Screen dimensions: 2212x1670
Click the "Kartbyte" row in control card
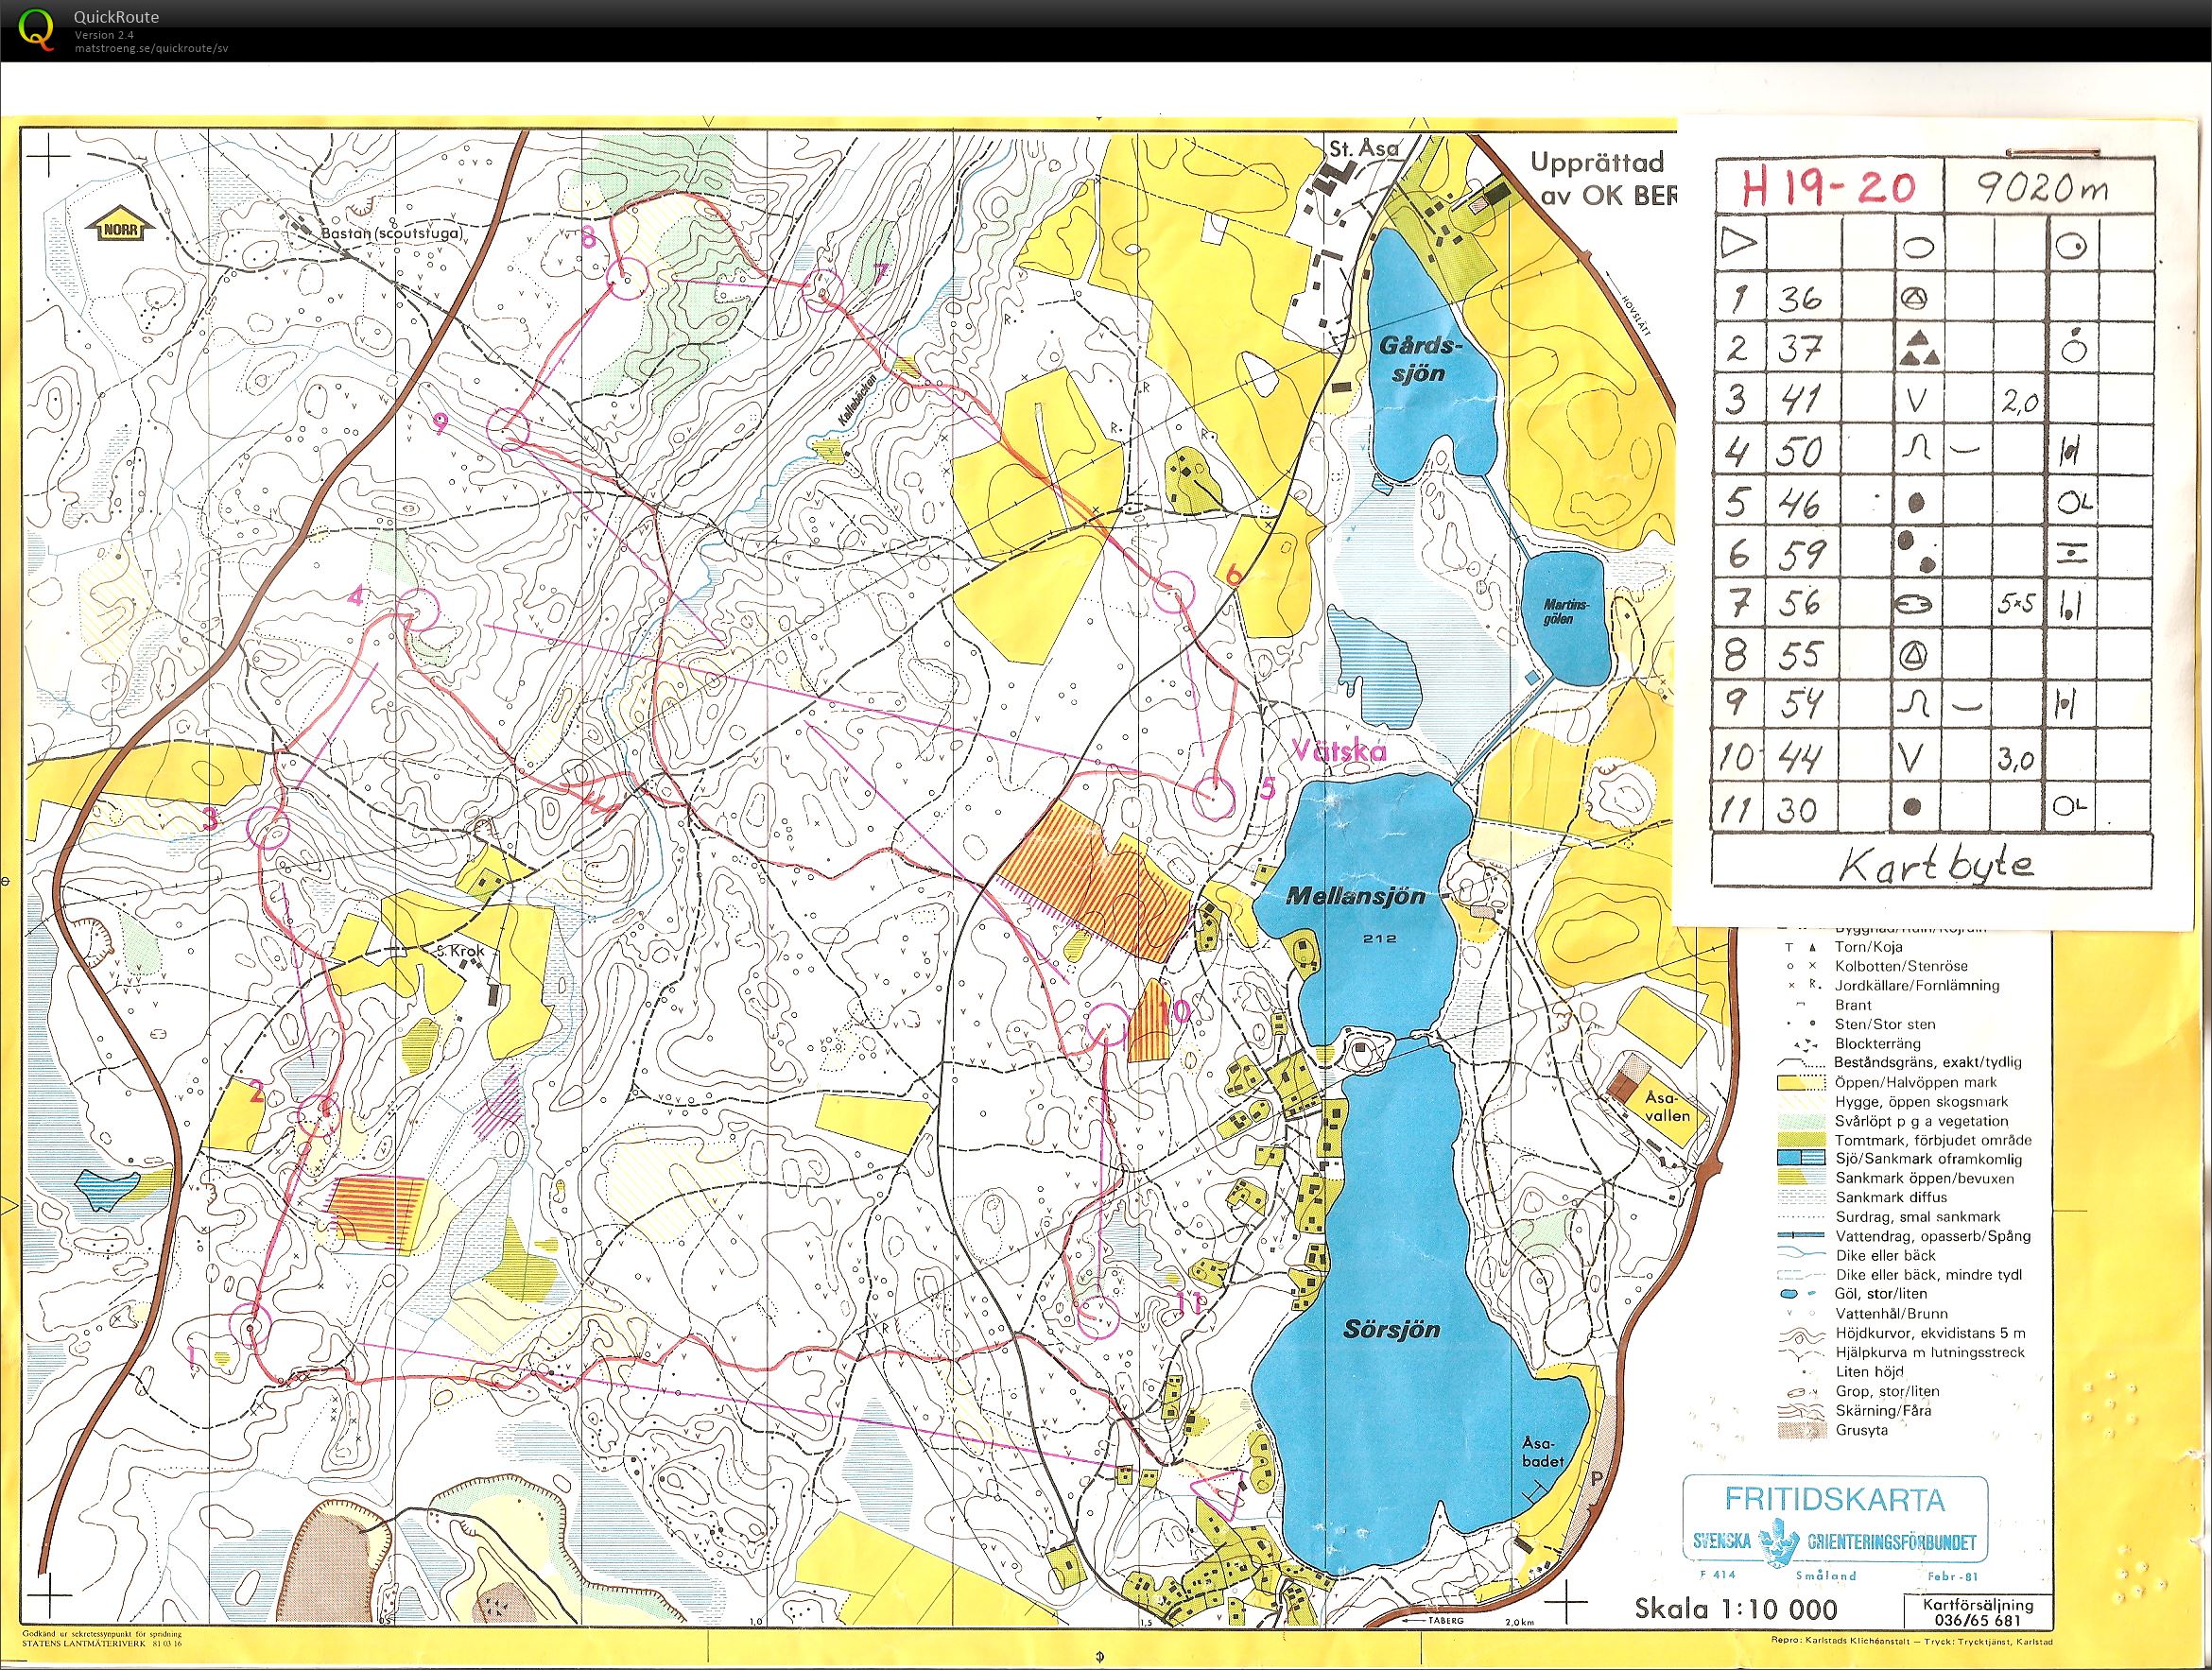tap(1933, 863)
